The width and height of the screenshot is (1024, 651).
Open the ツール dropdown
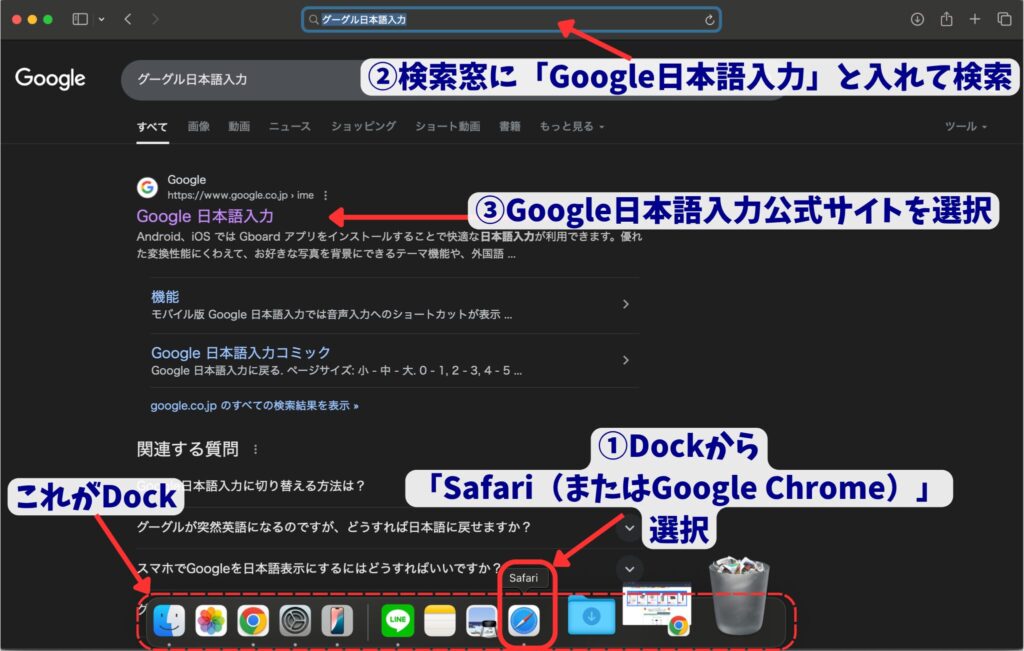click(x=965, y=126)
